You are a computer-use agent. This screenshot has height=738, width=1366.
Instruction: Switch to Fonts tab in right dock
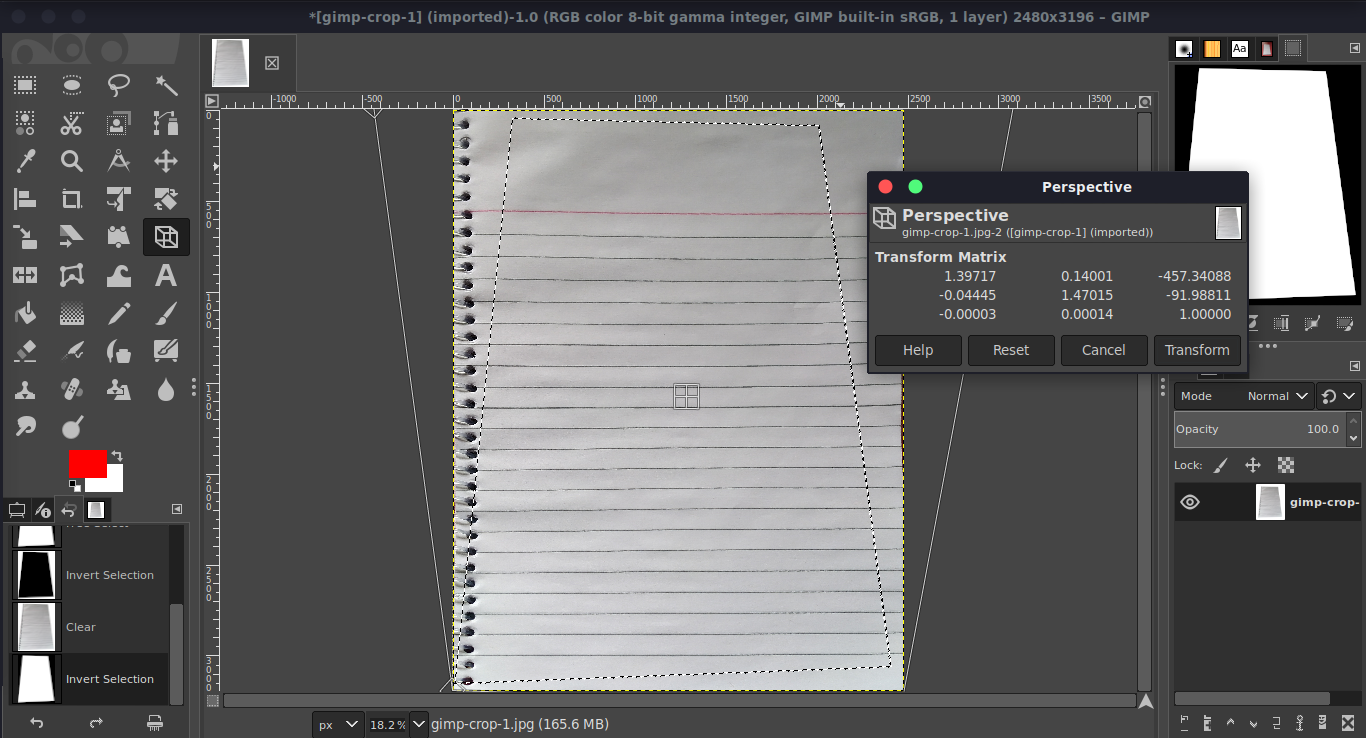pos(1240,48)
